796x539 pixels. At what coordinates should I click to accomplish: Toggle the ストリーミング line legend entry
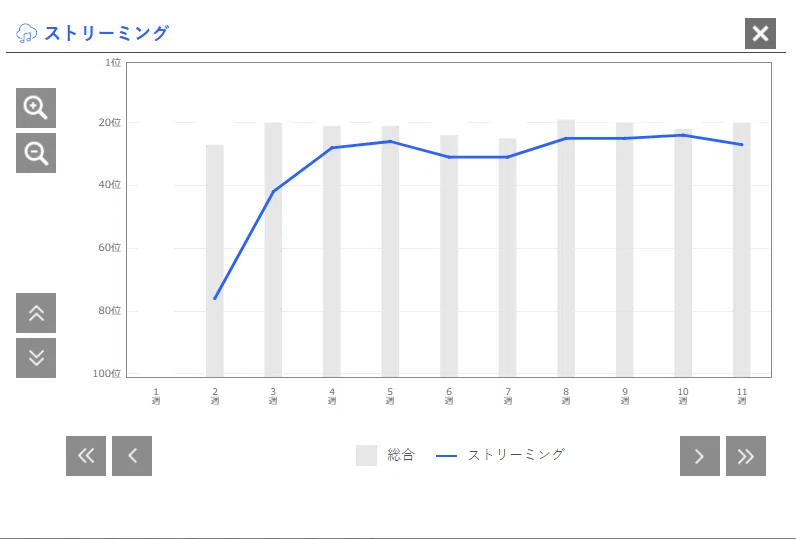[501, 455]
